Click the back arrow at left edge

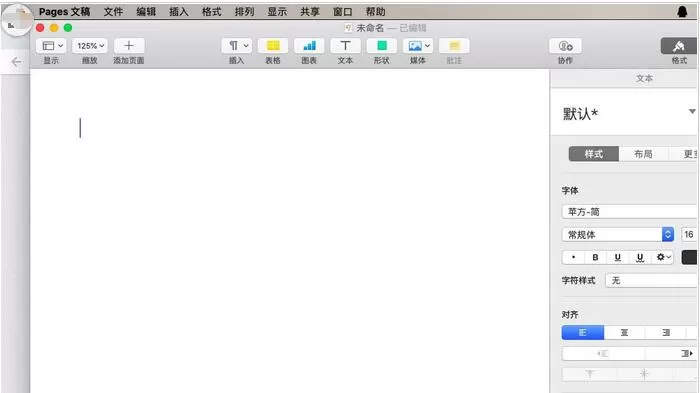coord(17,62)
